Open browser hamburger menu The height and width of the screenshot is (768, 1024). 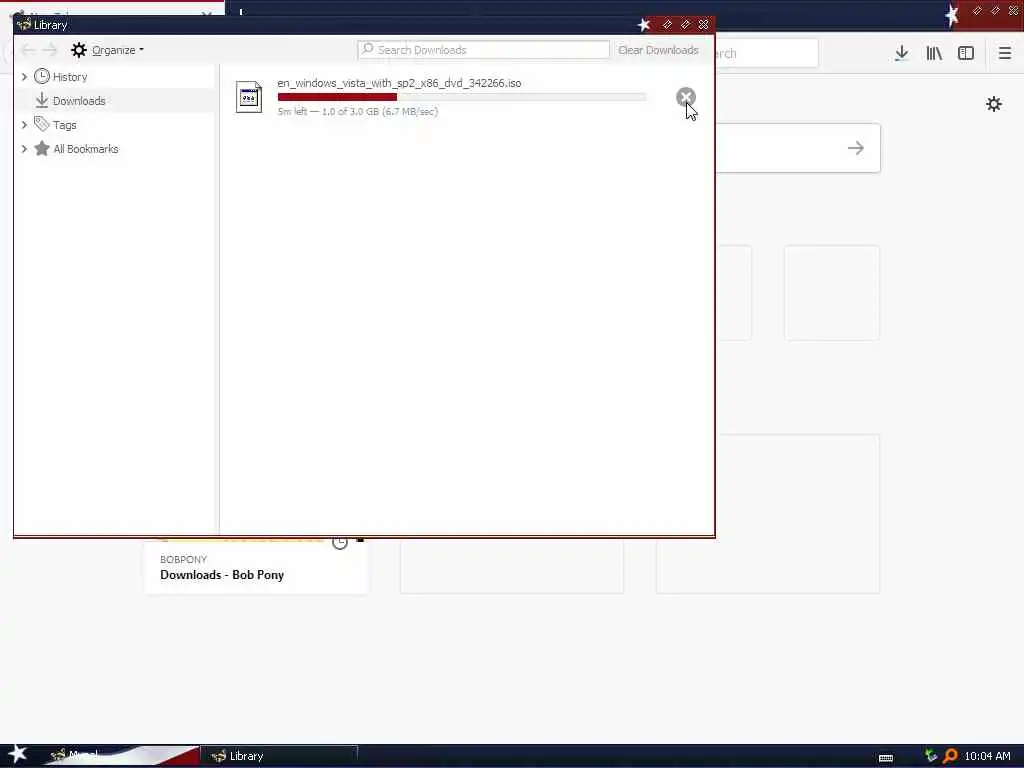(1004, 53)
